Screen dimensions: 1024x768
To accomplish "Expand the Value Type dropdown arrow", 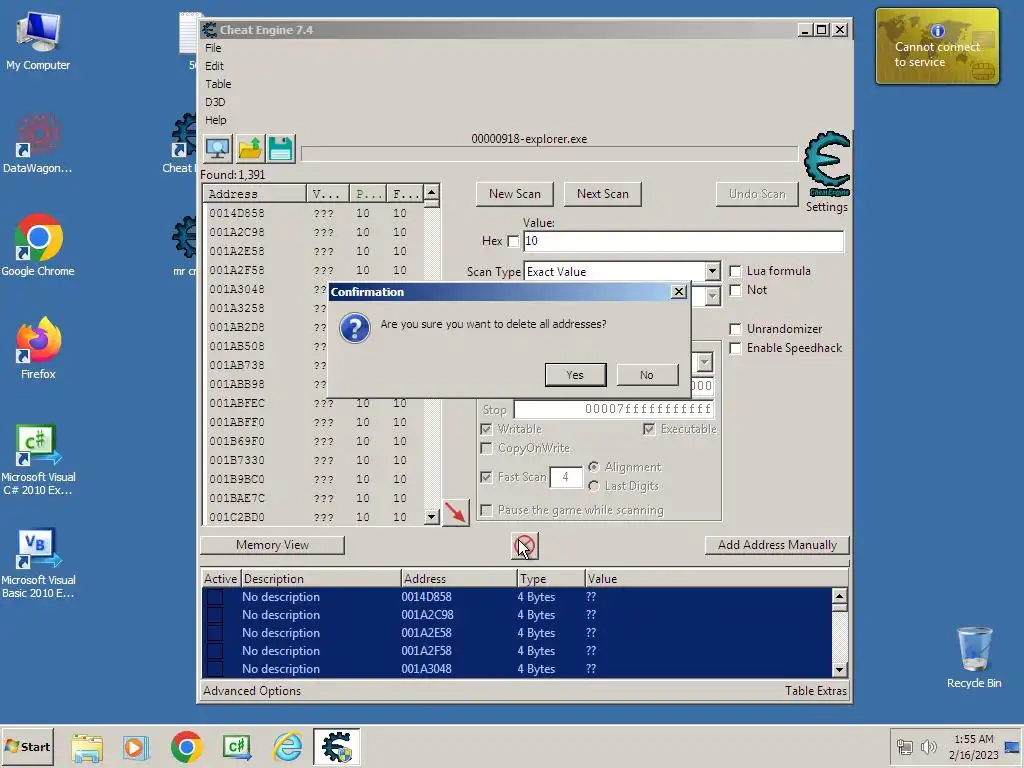I will [x=712, y=296].
